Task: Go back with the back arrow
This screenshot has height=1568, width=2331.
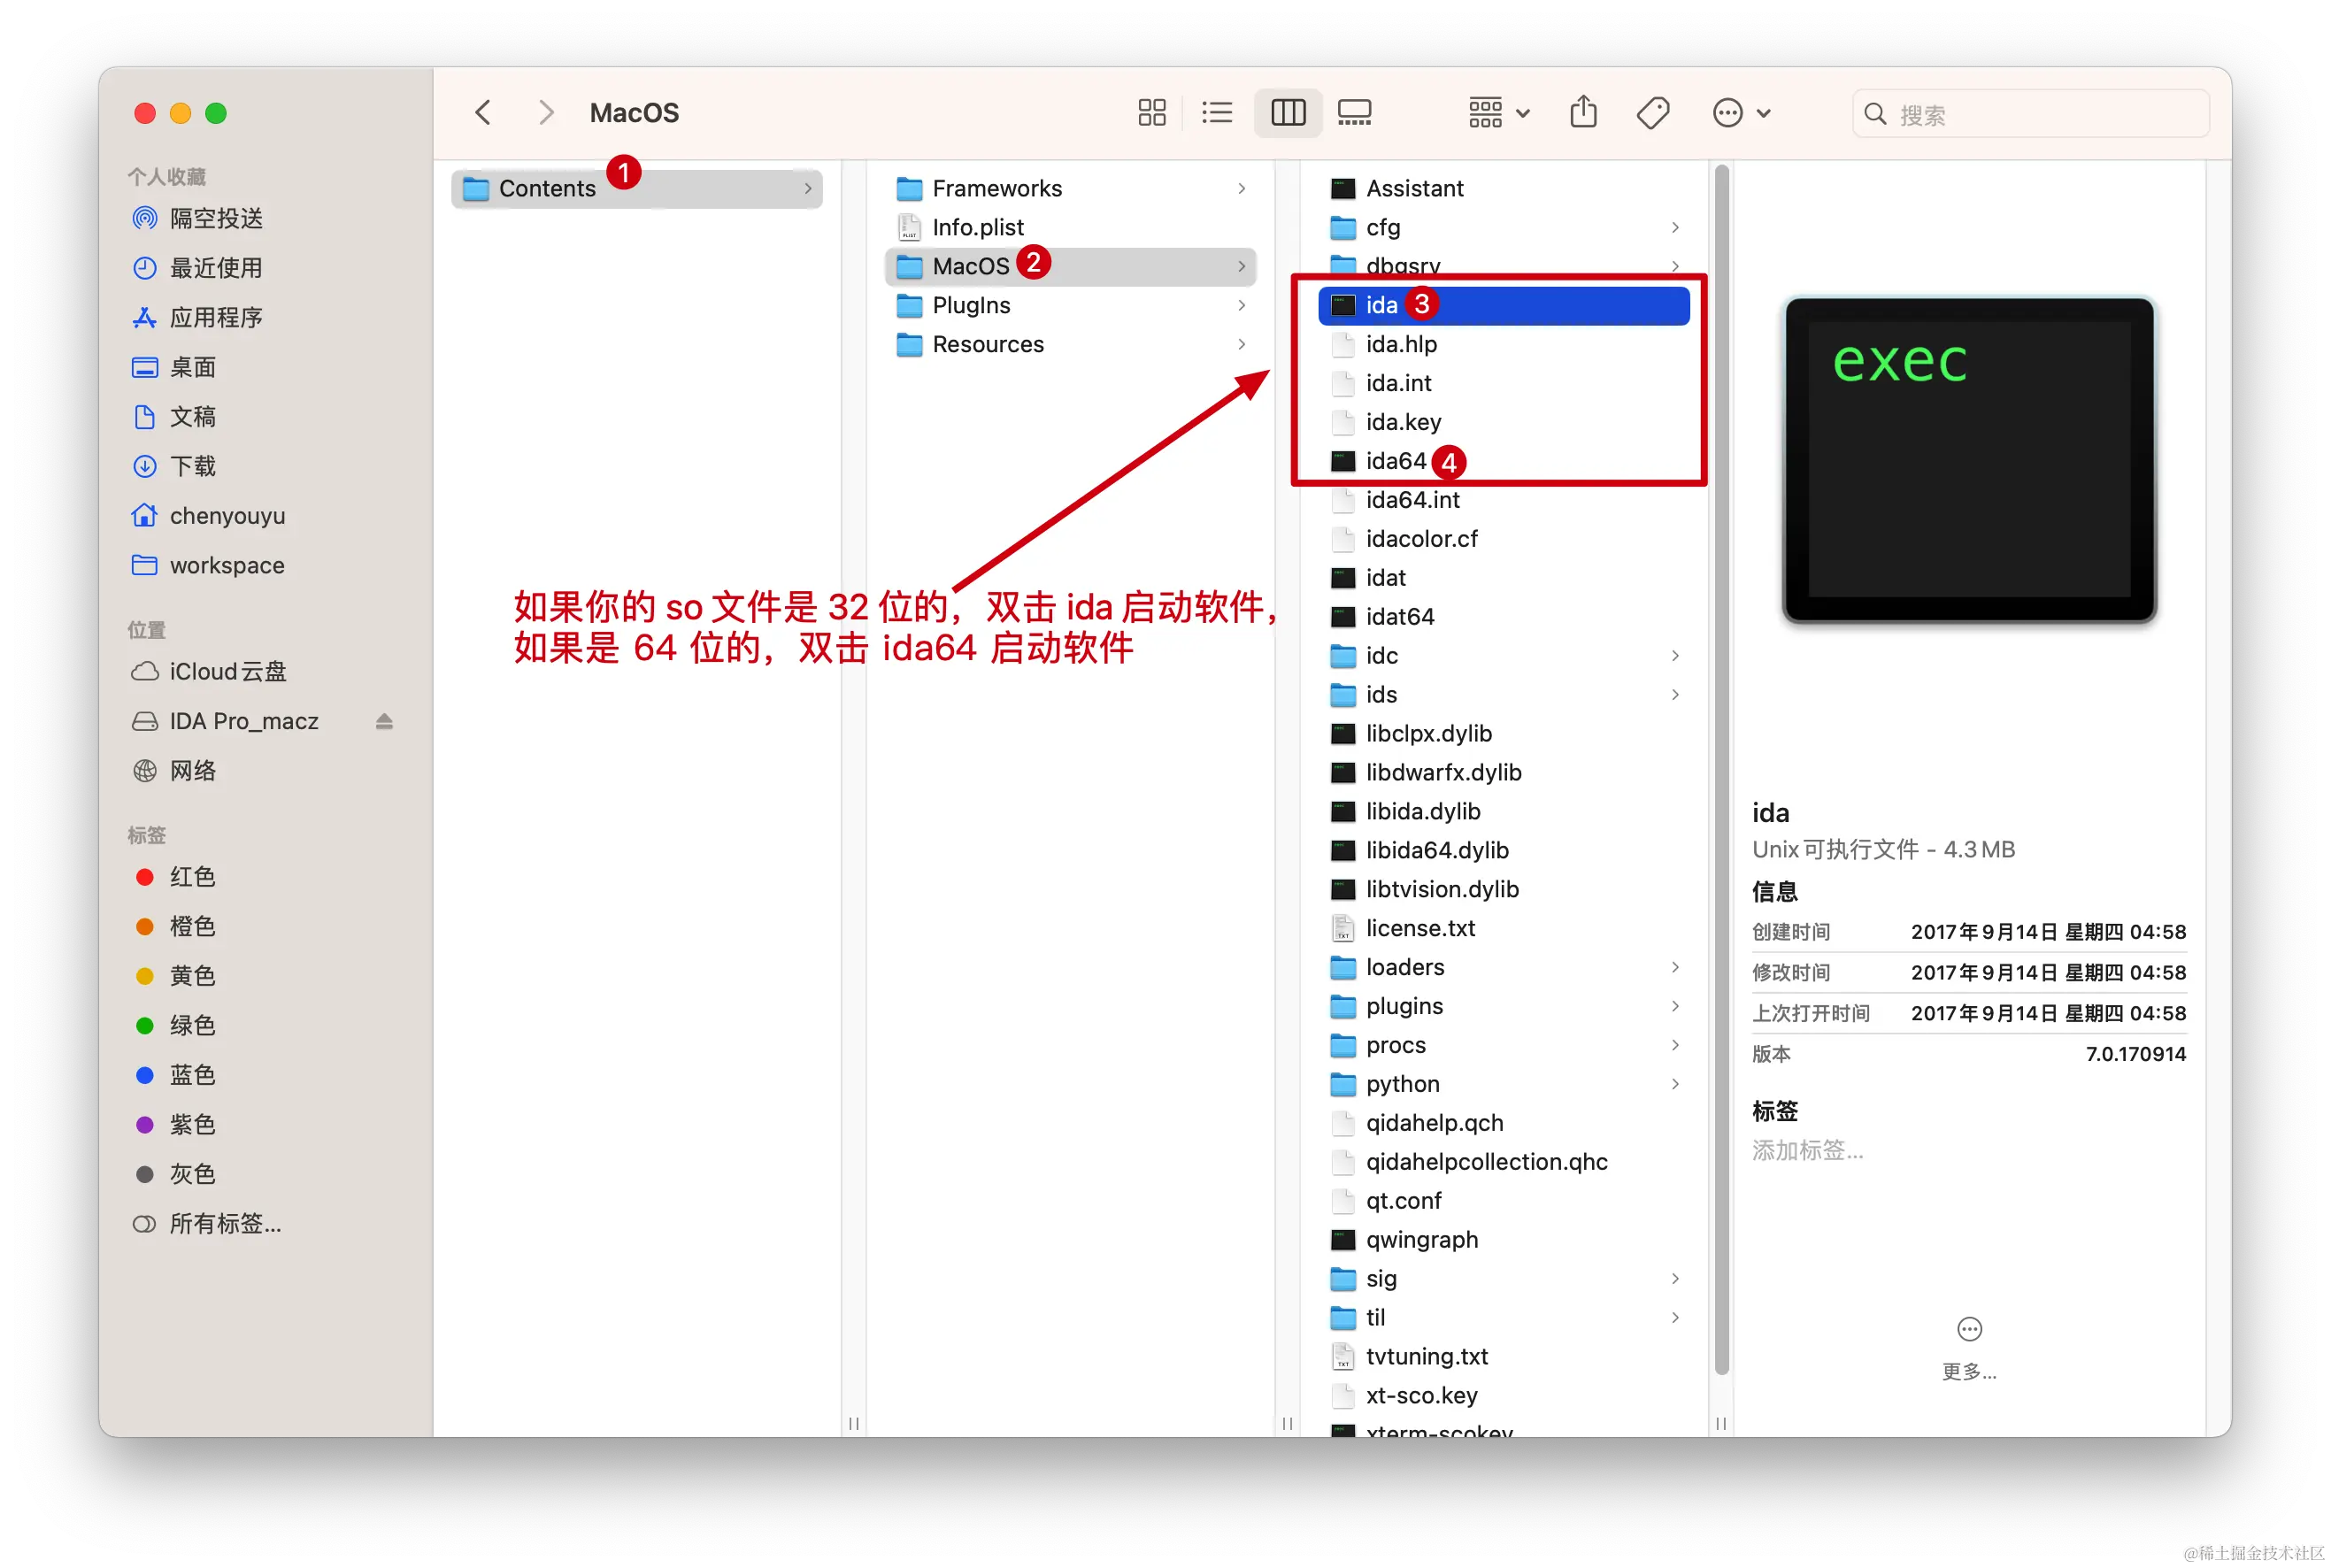Action: tap(483, 113)
